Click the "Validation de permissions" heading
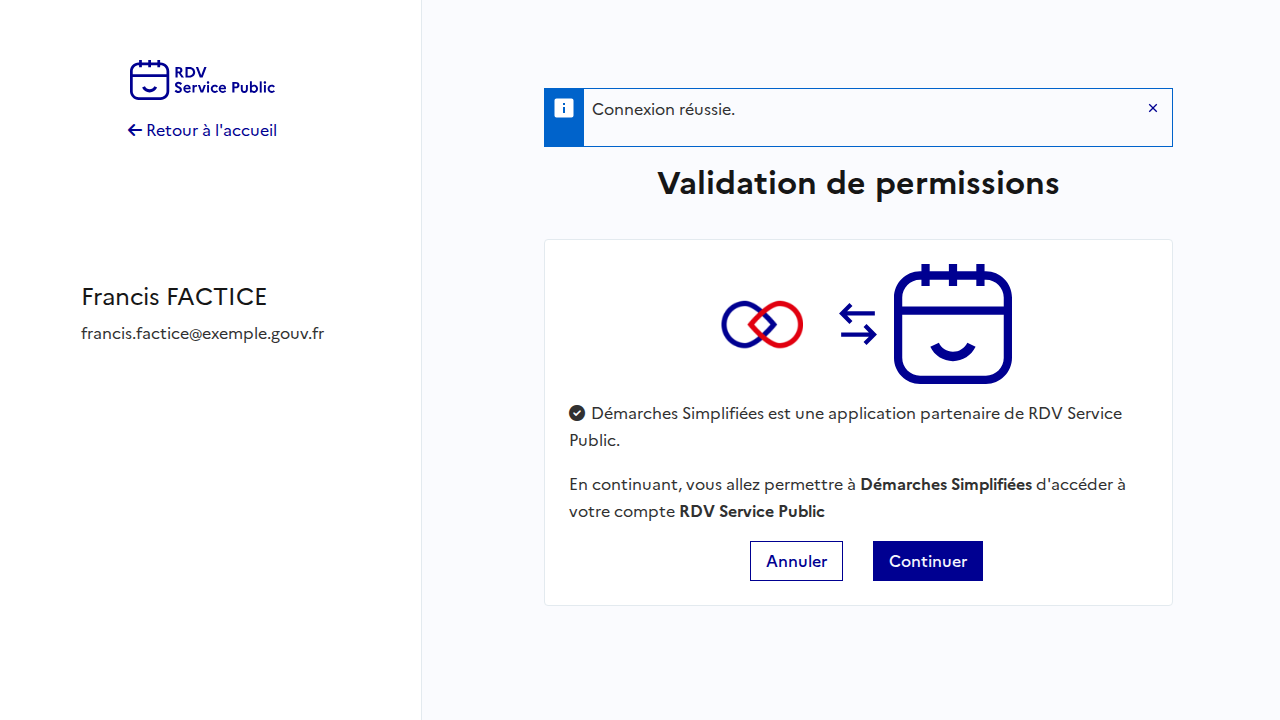This screenshot has width=1280, height=720. point(858,183)
